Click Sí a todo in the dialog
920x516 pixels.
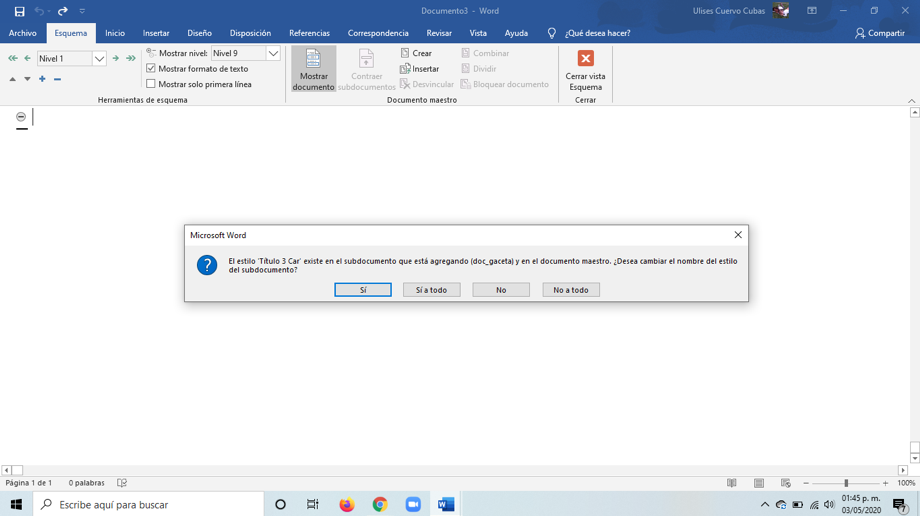tap(431, 290)
